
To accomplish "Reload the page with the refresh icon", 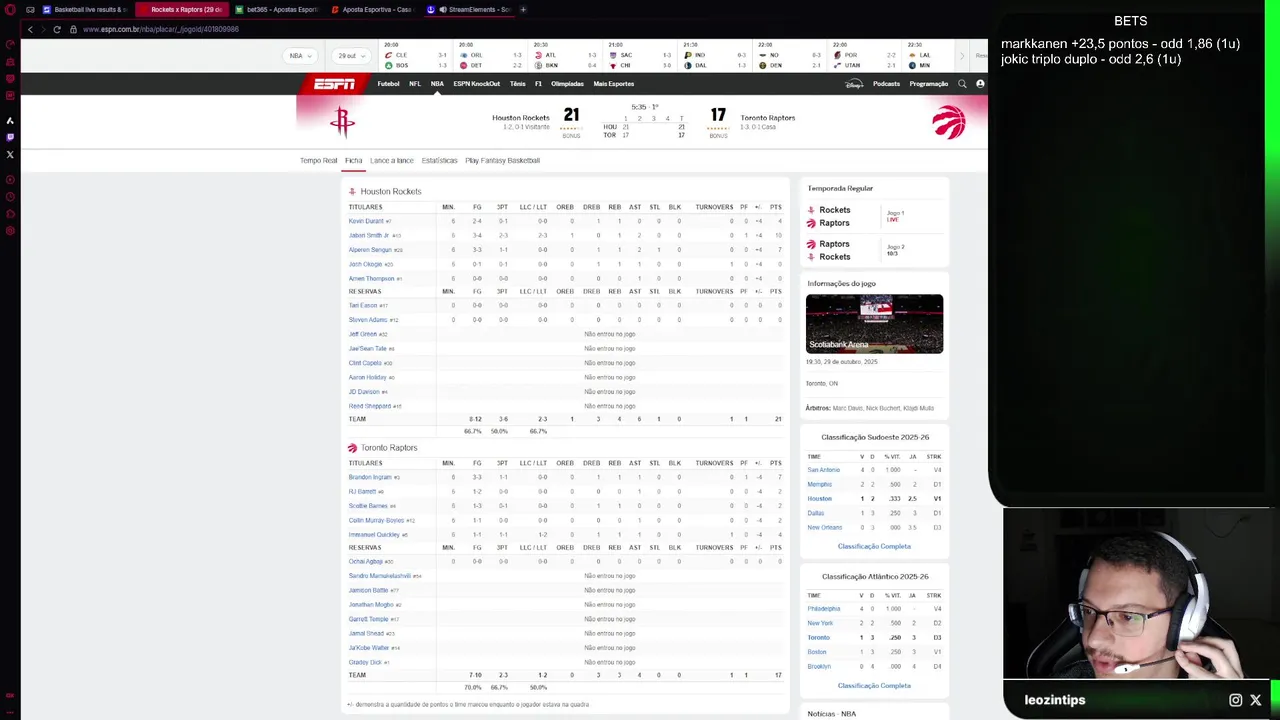I will click(x=57, y=29).
